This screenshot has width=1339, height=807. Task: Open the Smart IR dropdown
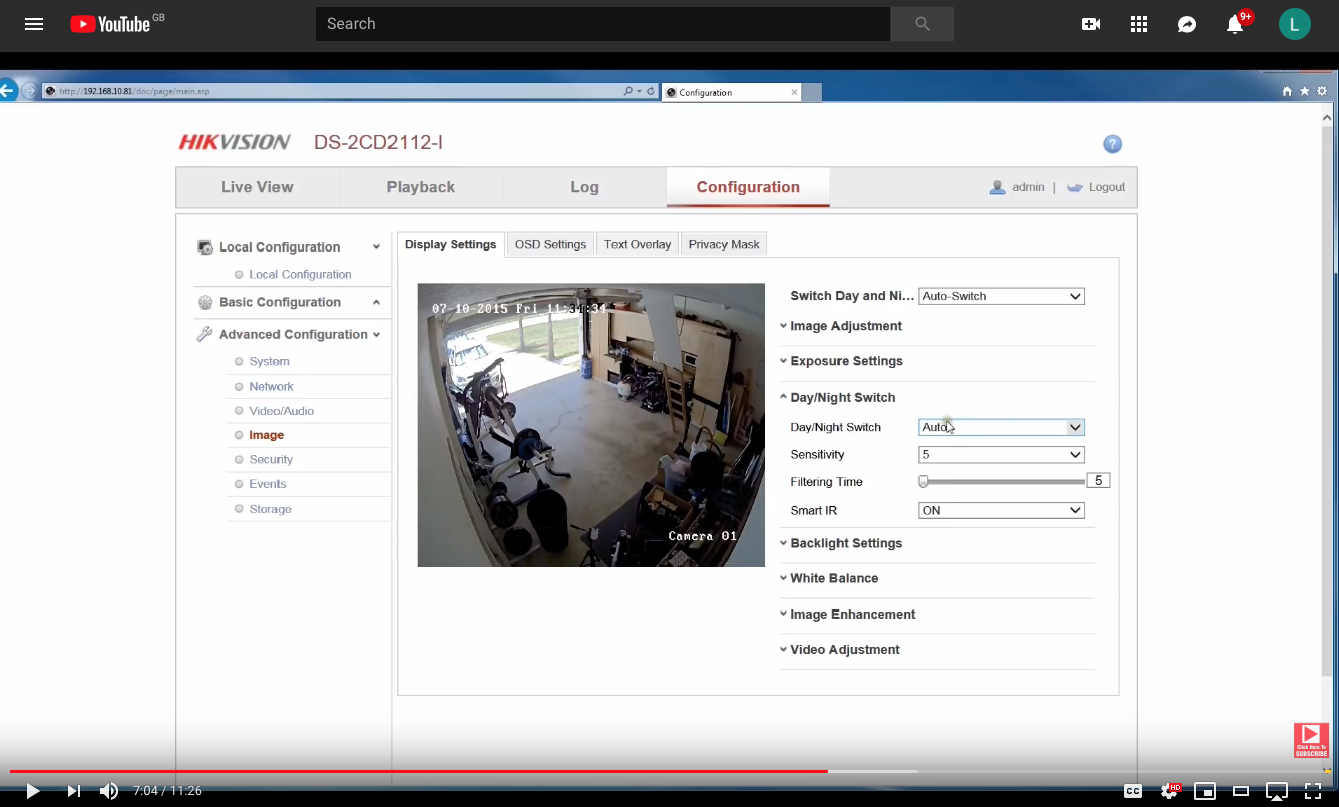pos(1001,510)
